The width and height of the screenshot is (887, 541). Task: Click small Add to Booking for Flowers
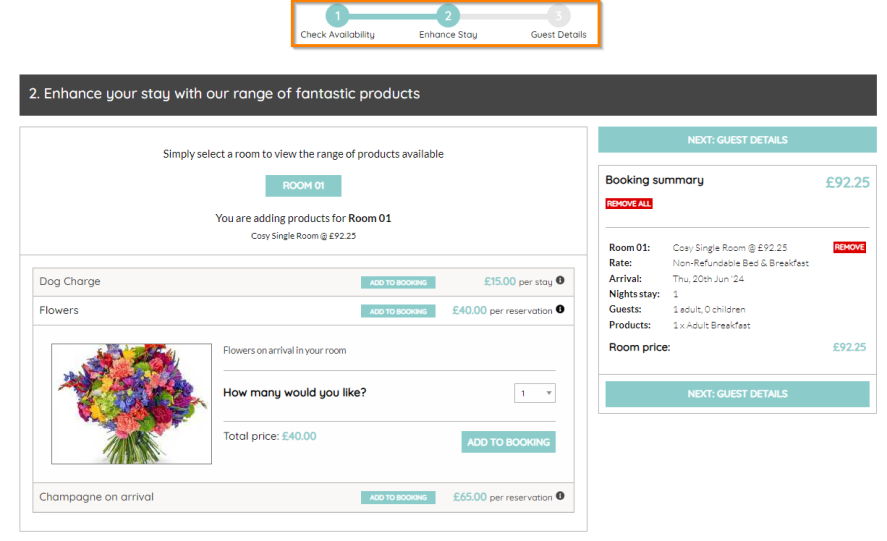click(398, 311)
